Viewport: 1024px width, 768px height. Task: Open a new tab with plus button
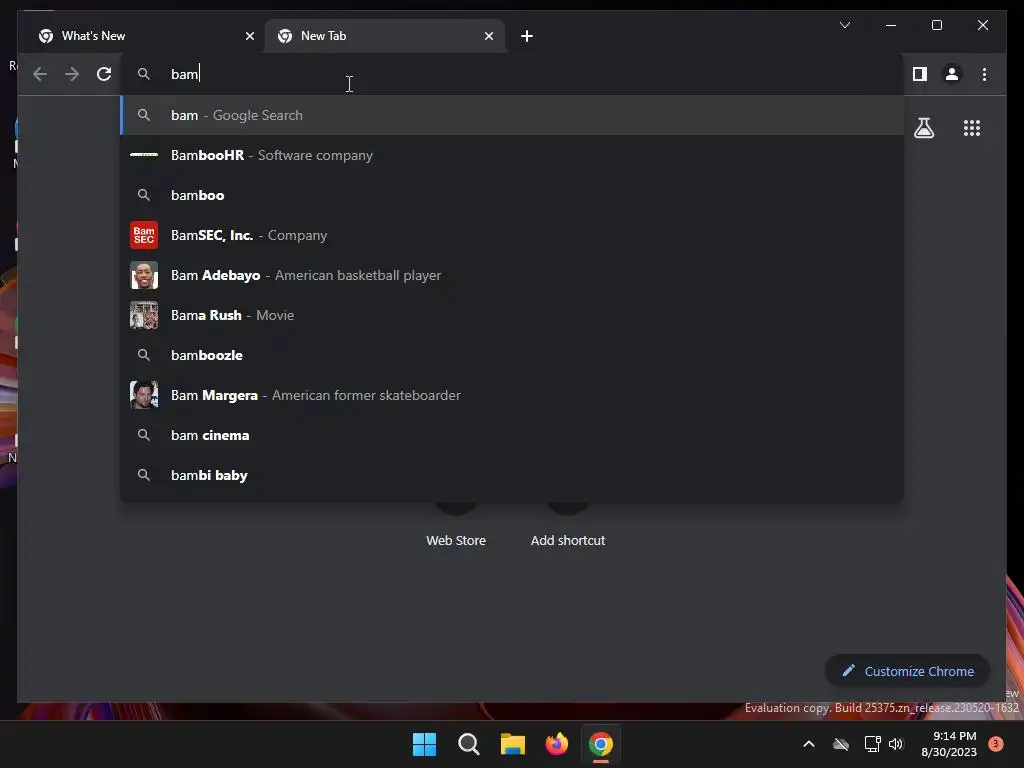pos(527,36)
